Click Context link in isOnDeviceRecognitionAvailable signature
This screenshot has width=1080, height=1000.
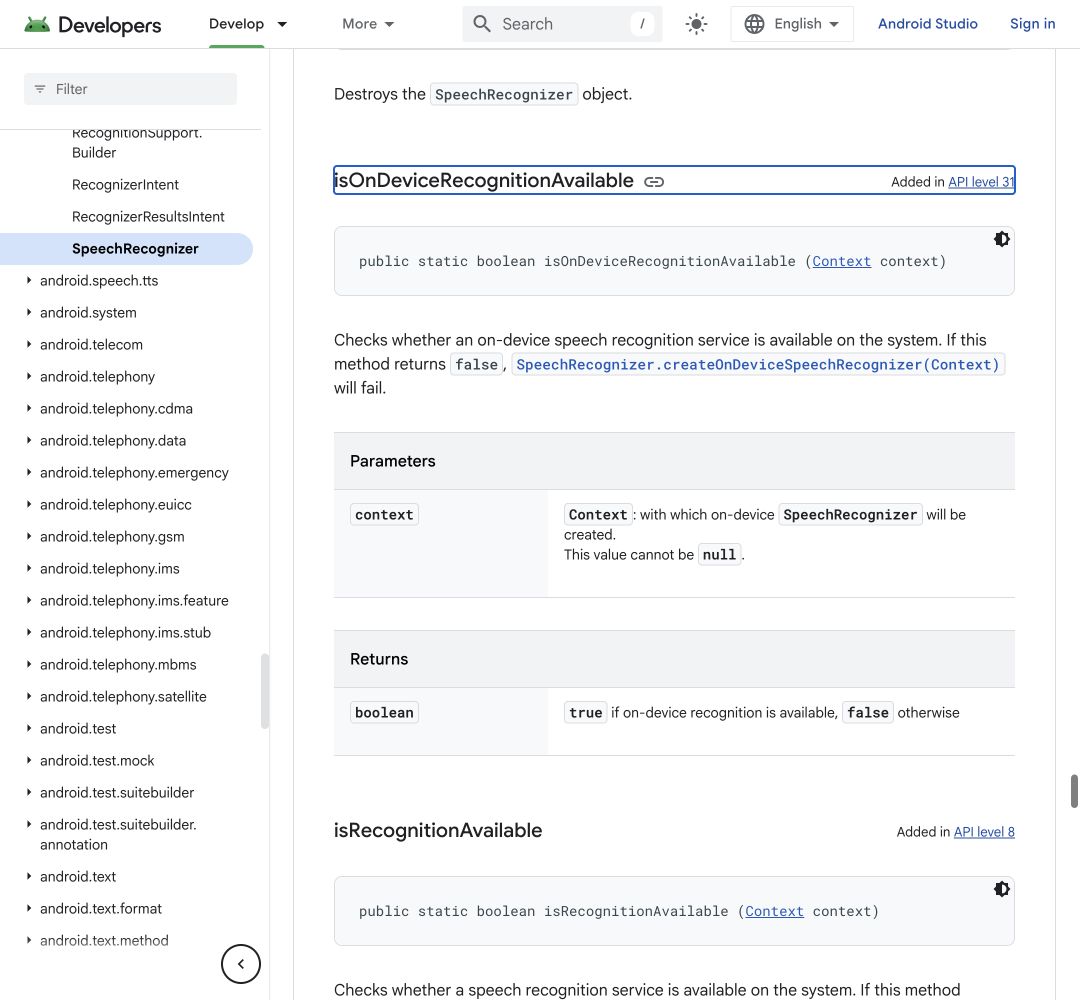coord(841,262)
